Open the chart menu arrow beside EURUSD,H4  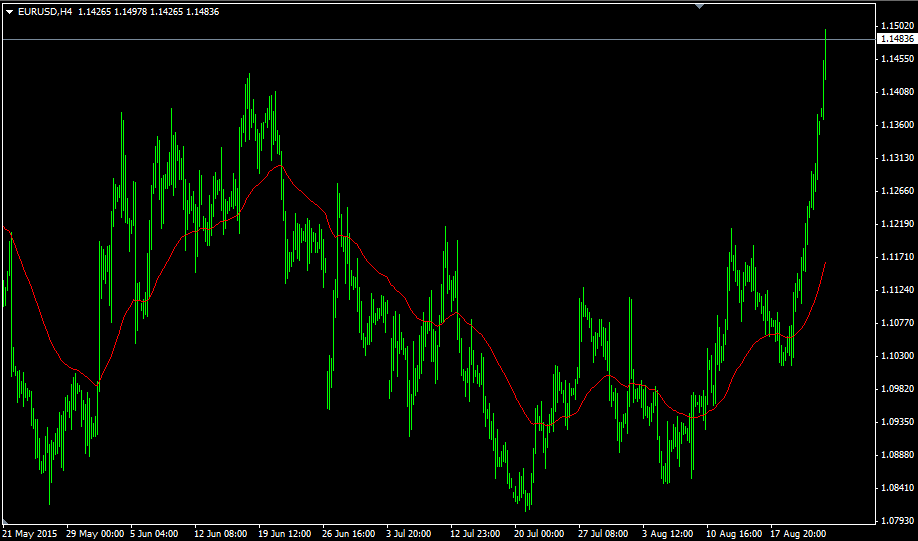tap(9, 12)
